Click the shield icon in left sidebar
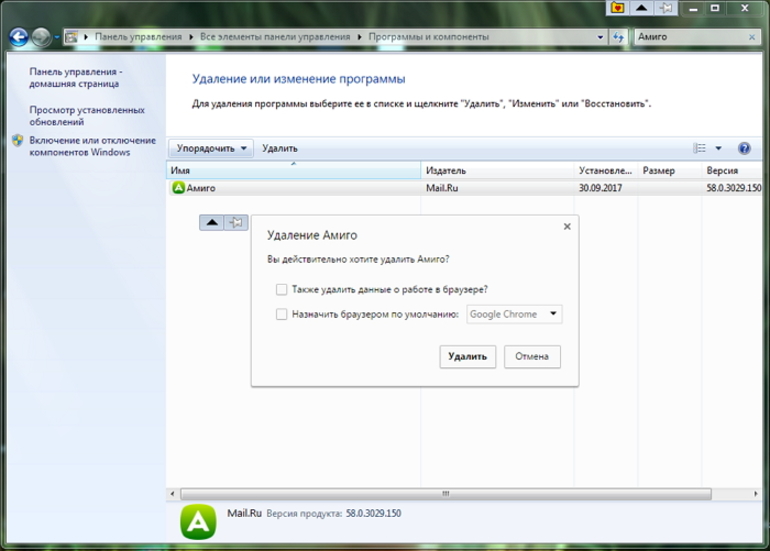 18,141
